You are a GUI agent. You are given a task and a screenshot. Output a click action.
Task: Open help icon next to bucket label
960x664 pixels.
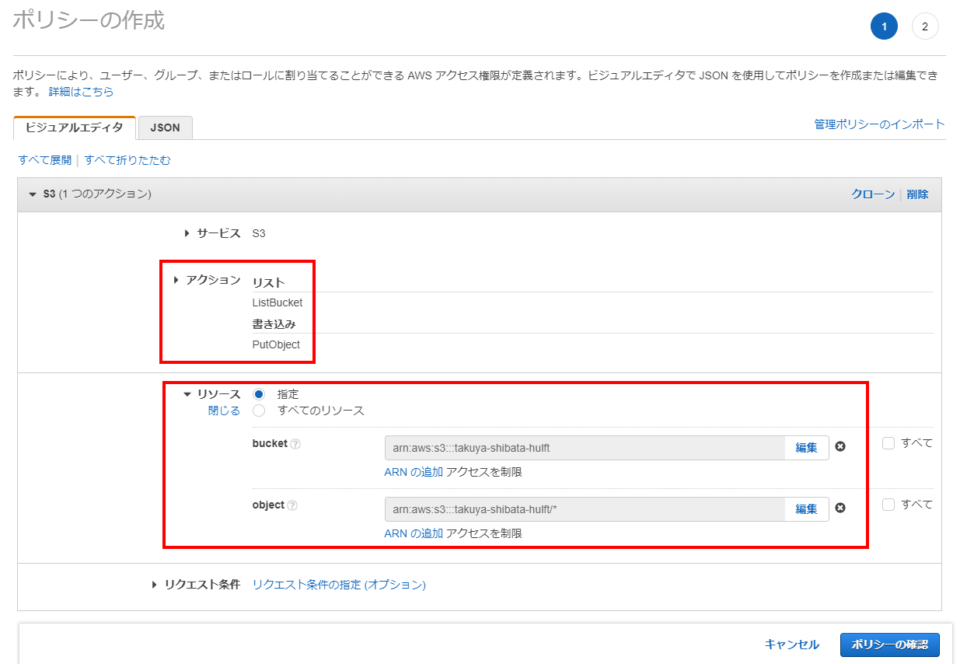pyautogui.click(x=296, y=444)
